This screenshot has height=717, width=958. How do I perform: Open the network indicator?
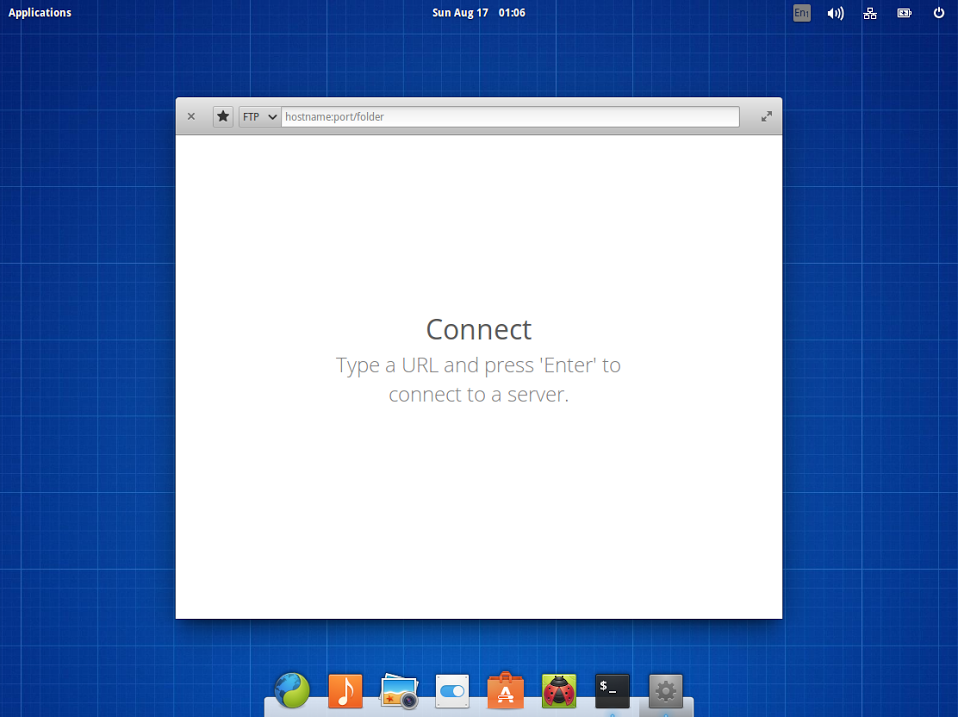click(870, 13)
